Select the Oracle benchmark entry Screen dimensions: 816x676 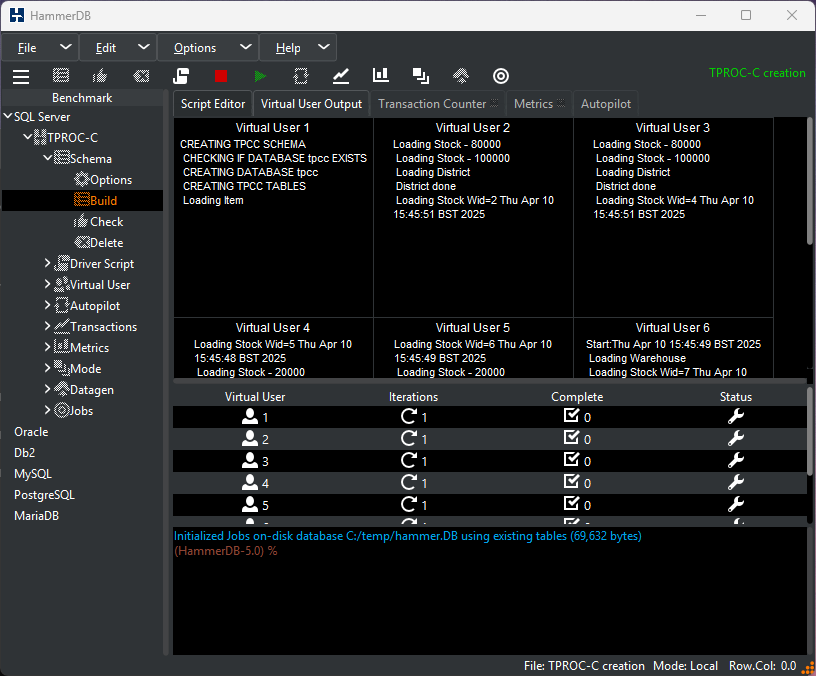pos(31,432)
